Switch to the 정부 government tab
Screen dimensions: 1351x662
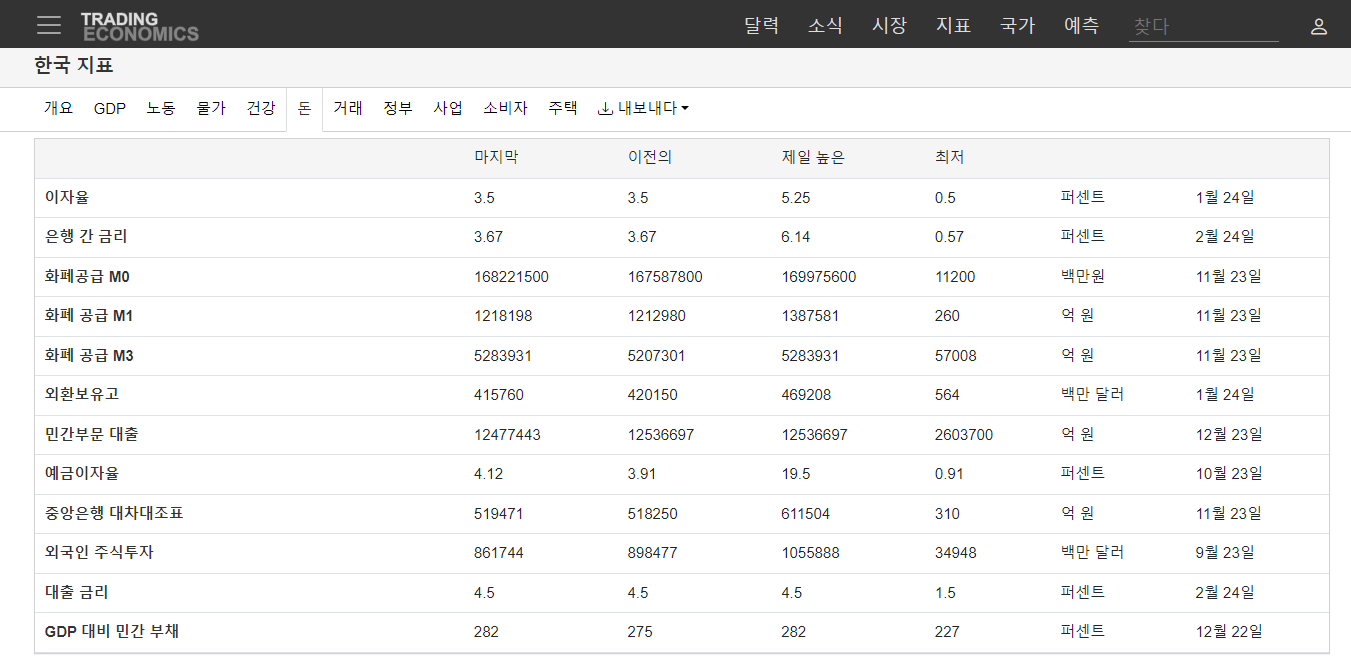(398, 108)
